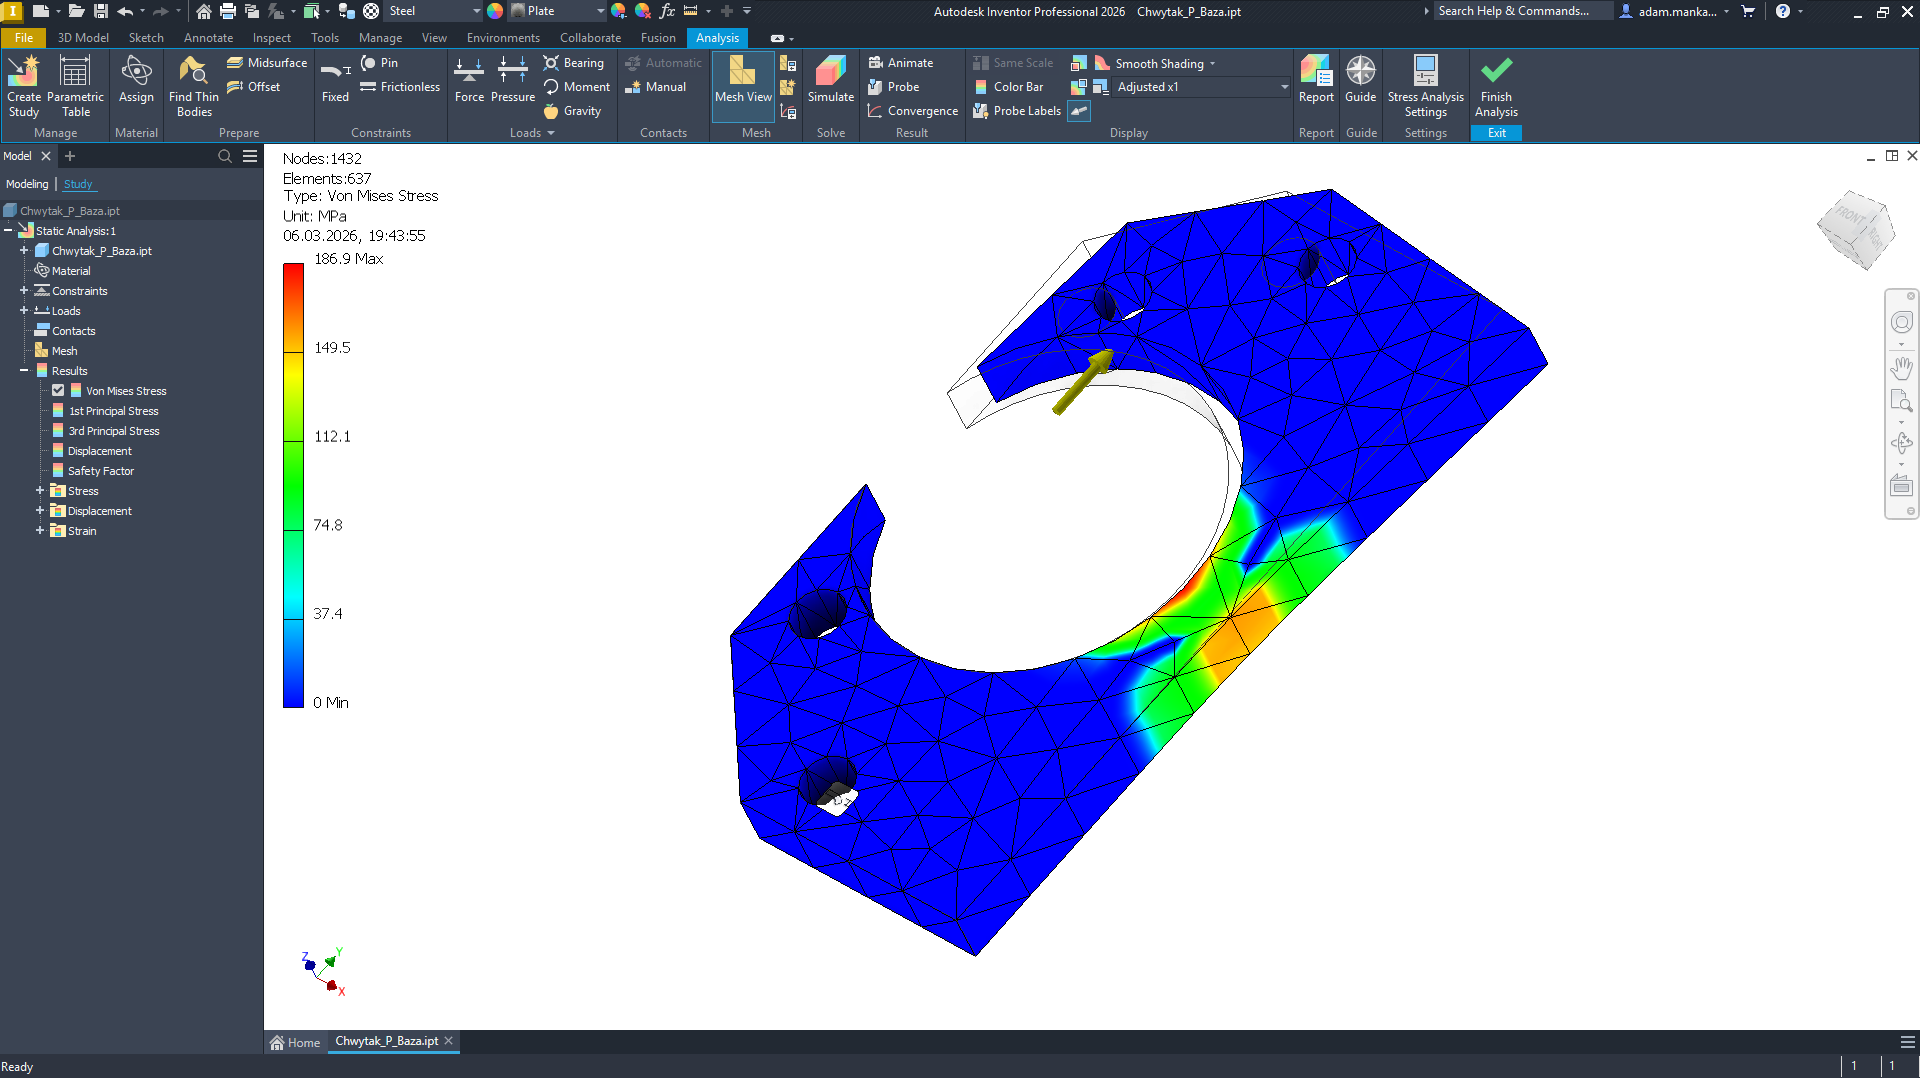Select Safety Factor result
Image resolution: width=1920 pixels, height=1080 pixels.
(100, 471)
